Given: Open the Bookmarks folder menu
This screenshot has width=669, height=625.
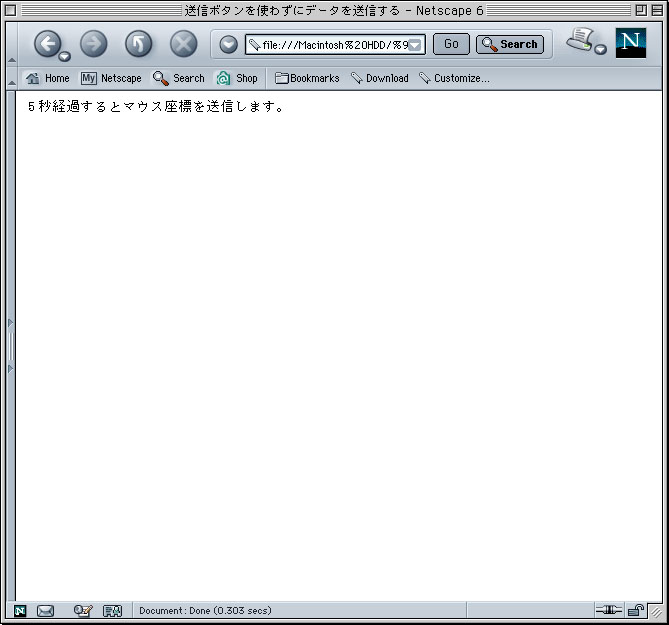Looking at the screenshot, I should 307,78.
